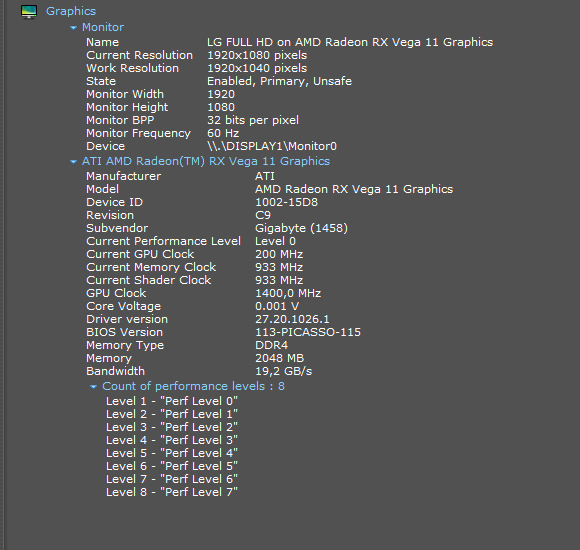Image resolution: width=580 pixels, height=550 pixels.
Task: Click the 1002-15D8 value
Action: pyautogui.click(x=286, y=202)
